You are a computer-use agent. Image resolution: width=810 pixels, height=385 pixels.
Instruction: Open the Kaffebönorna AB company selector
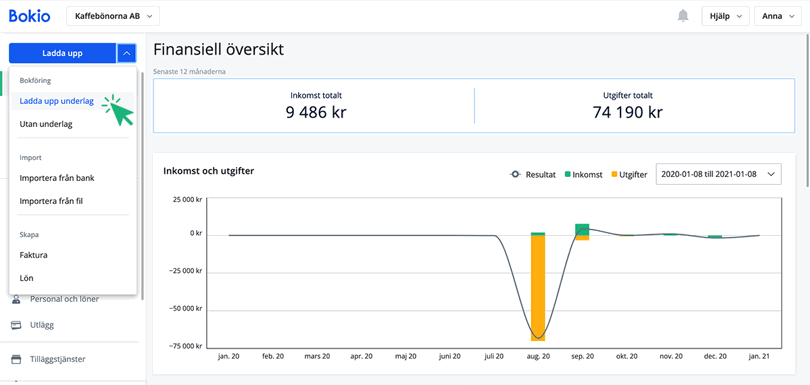[113, 16]
